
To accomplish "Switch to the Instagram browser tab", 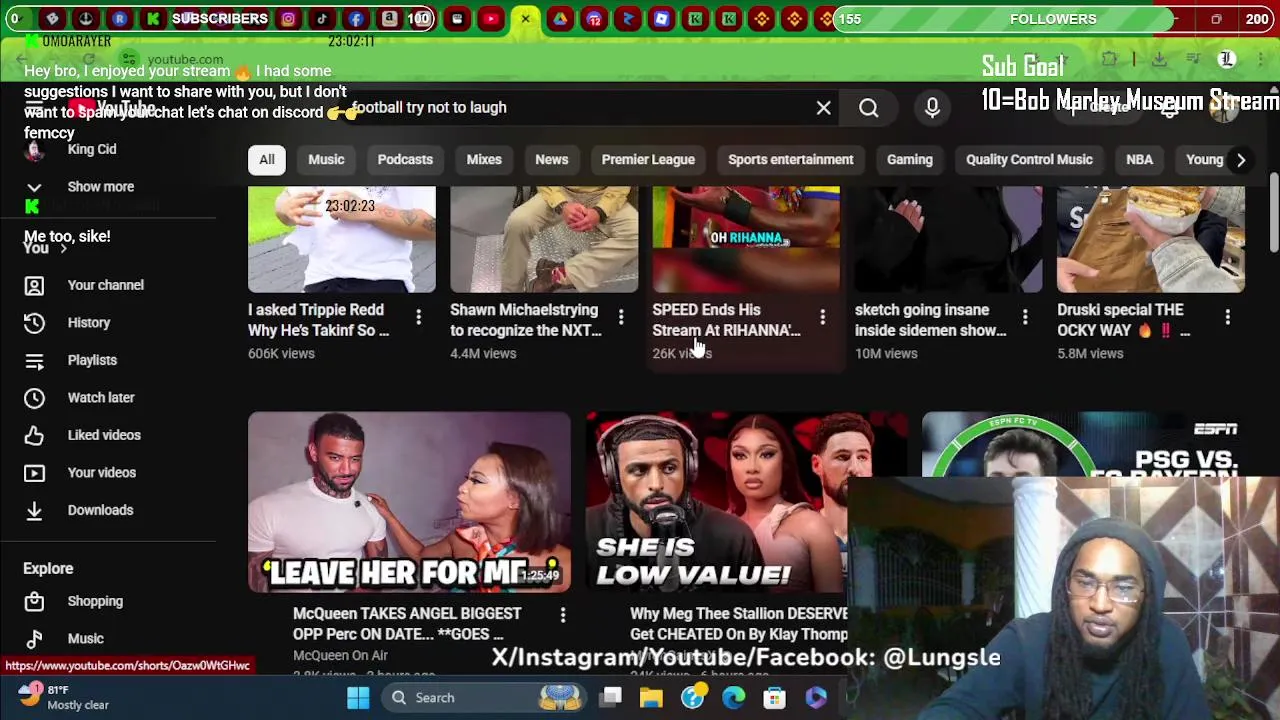I will (x=288, y=19).
